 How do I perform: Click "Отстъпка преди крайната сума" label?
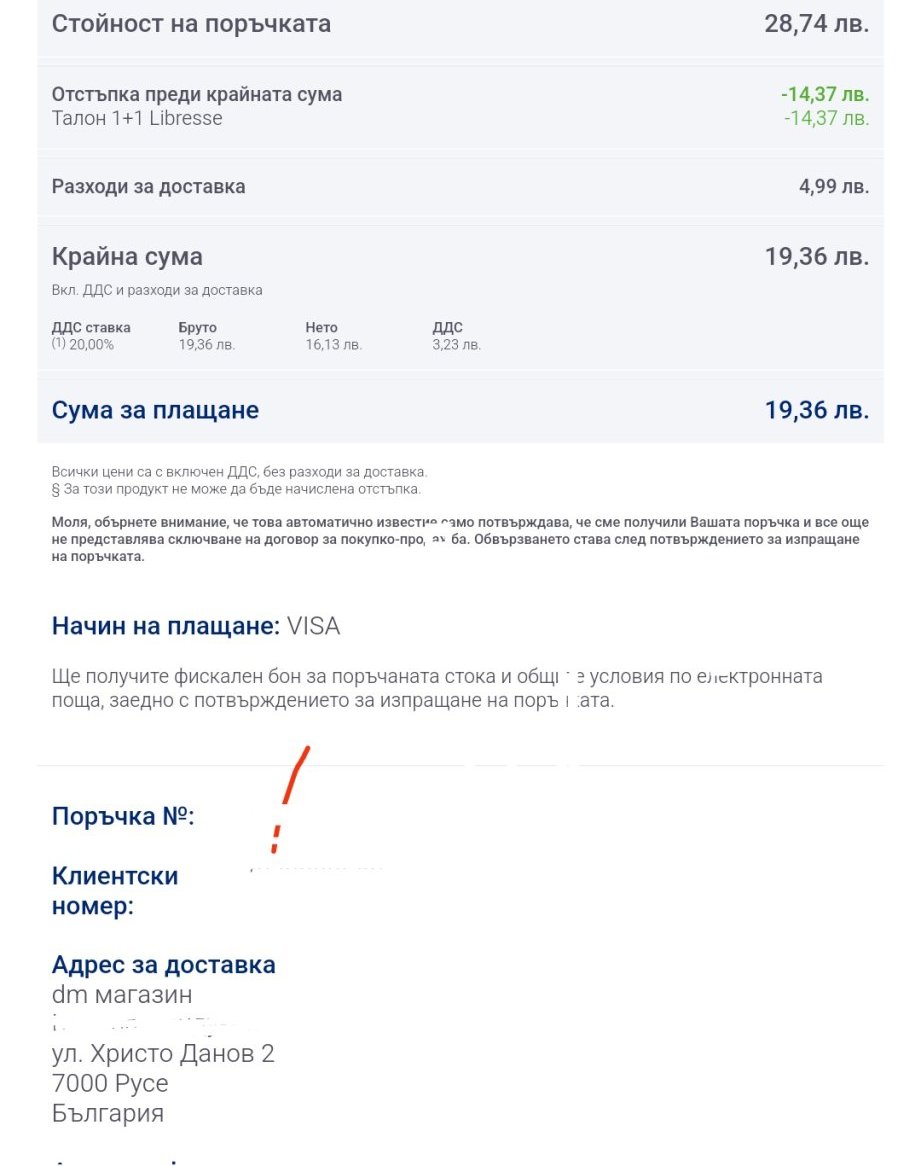point(197,95)
